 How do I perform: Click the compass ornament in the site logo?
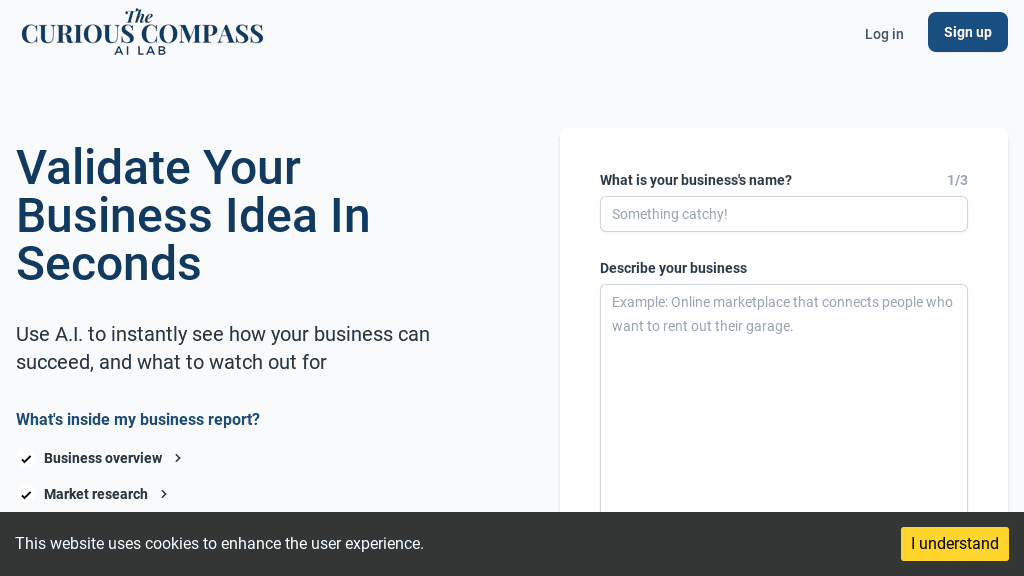[x=142, y=16]
